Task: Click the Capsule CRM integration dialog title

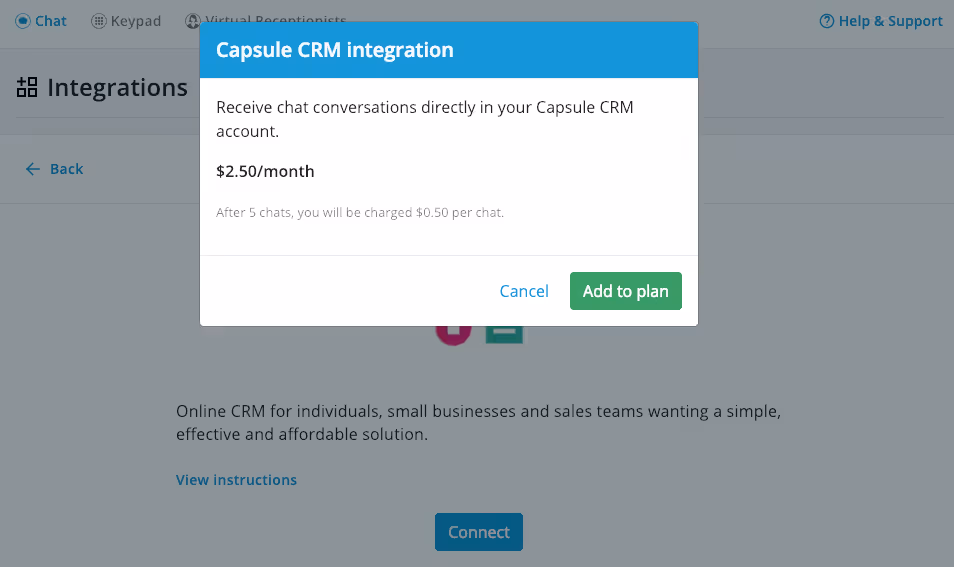Action: [x=335, y=50]
